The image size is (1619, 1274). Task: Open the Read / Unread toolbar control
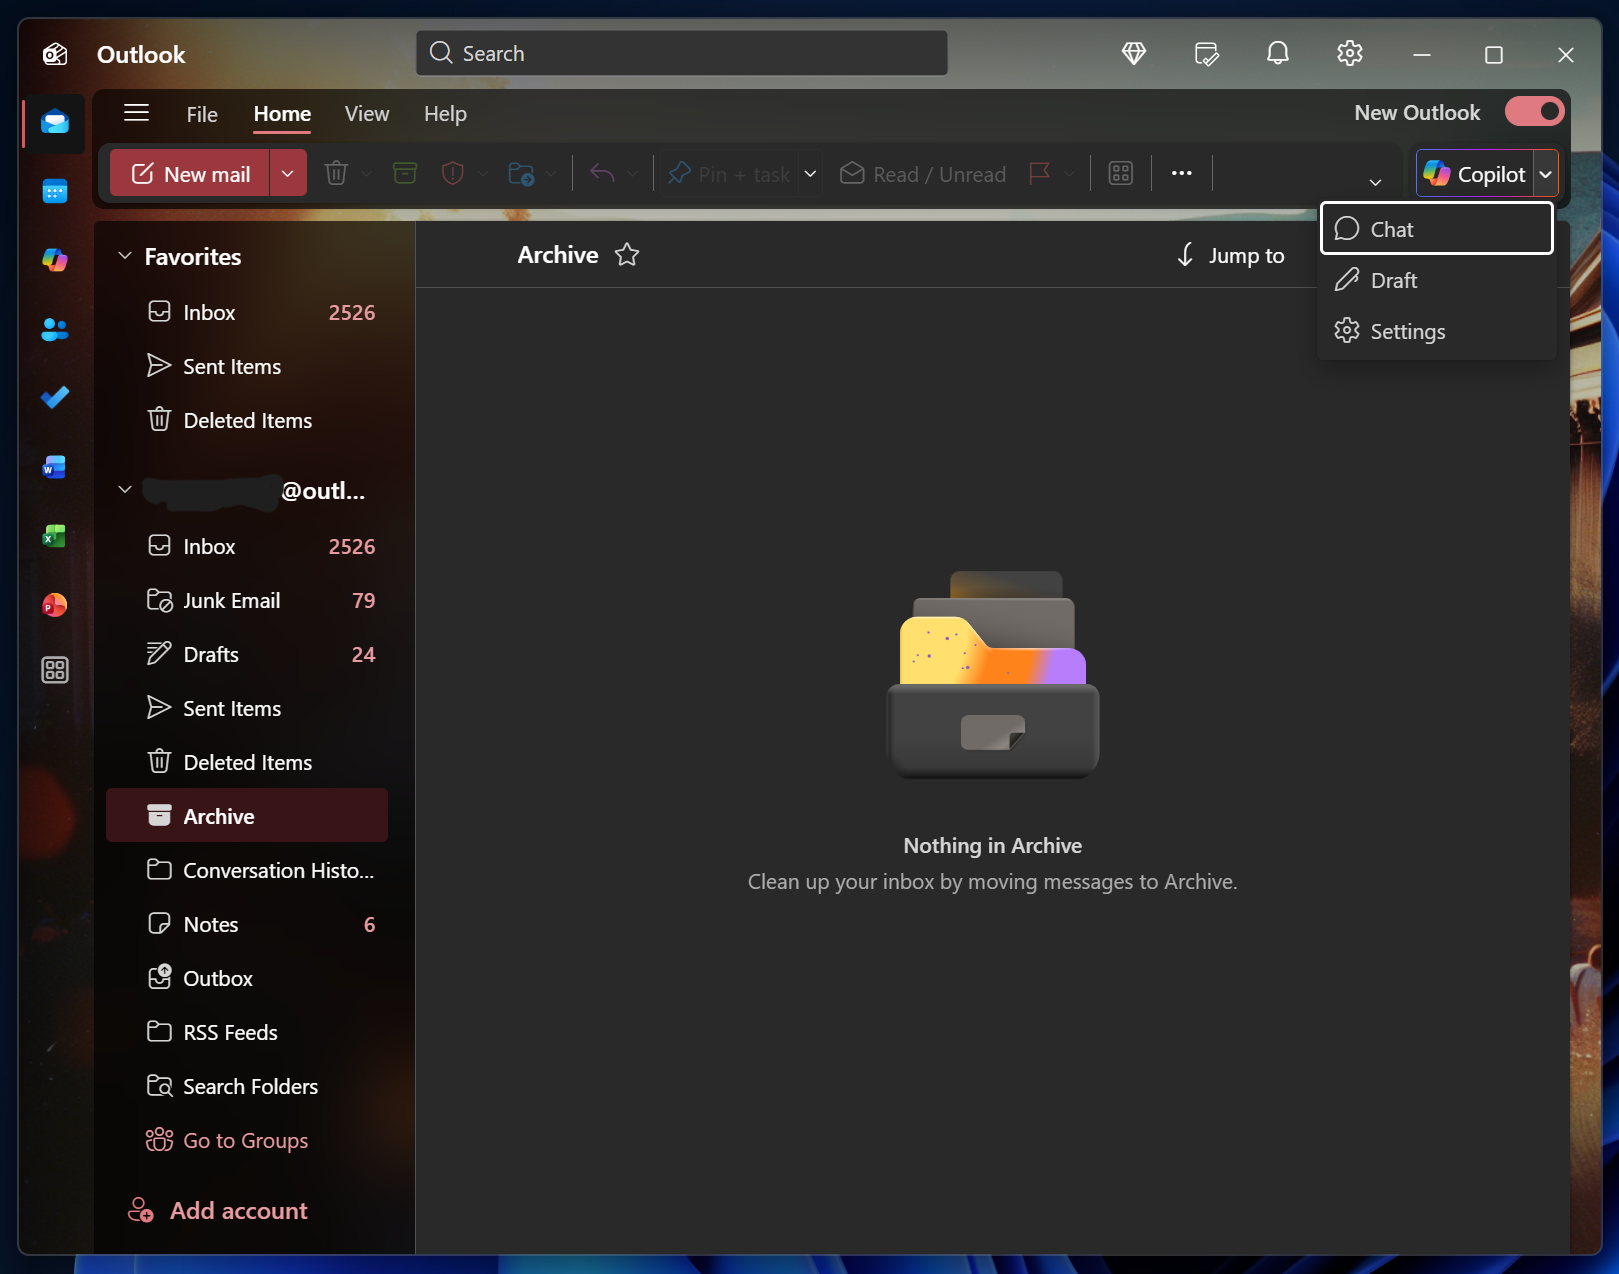[x=921, y=173]
